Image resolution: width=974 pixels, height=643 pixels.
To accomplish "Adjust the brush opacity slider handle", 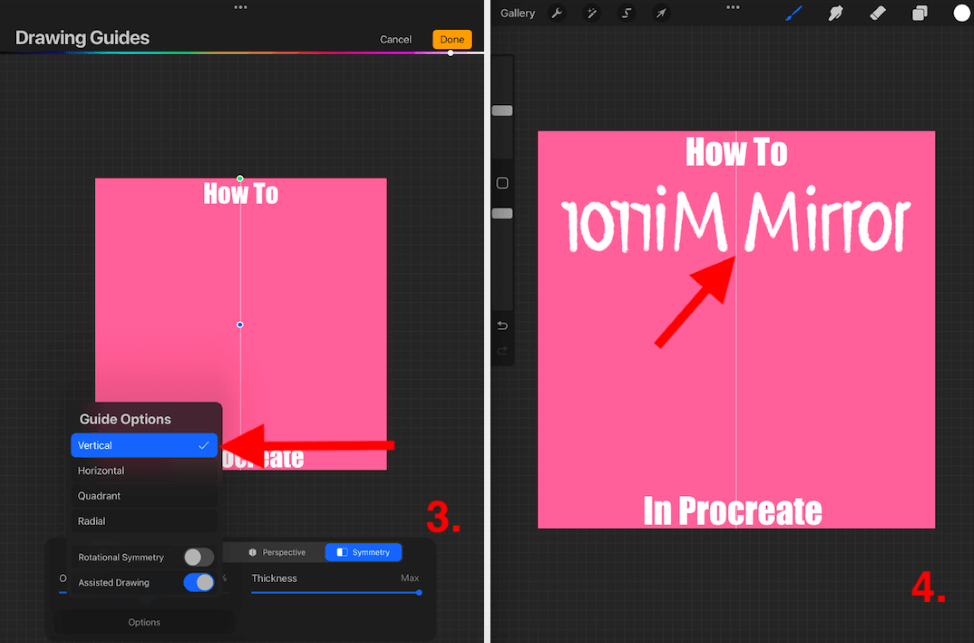I will tap(503, 214).
